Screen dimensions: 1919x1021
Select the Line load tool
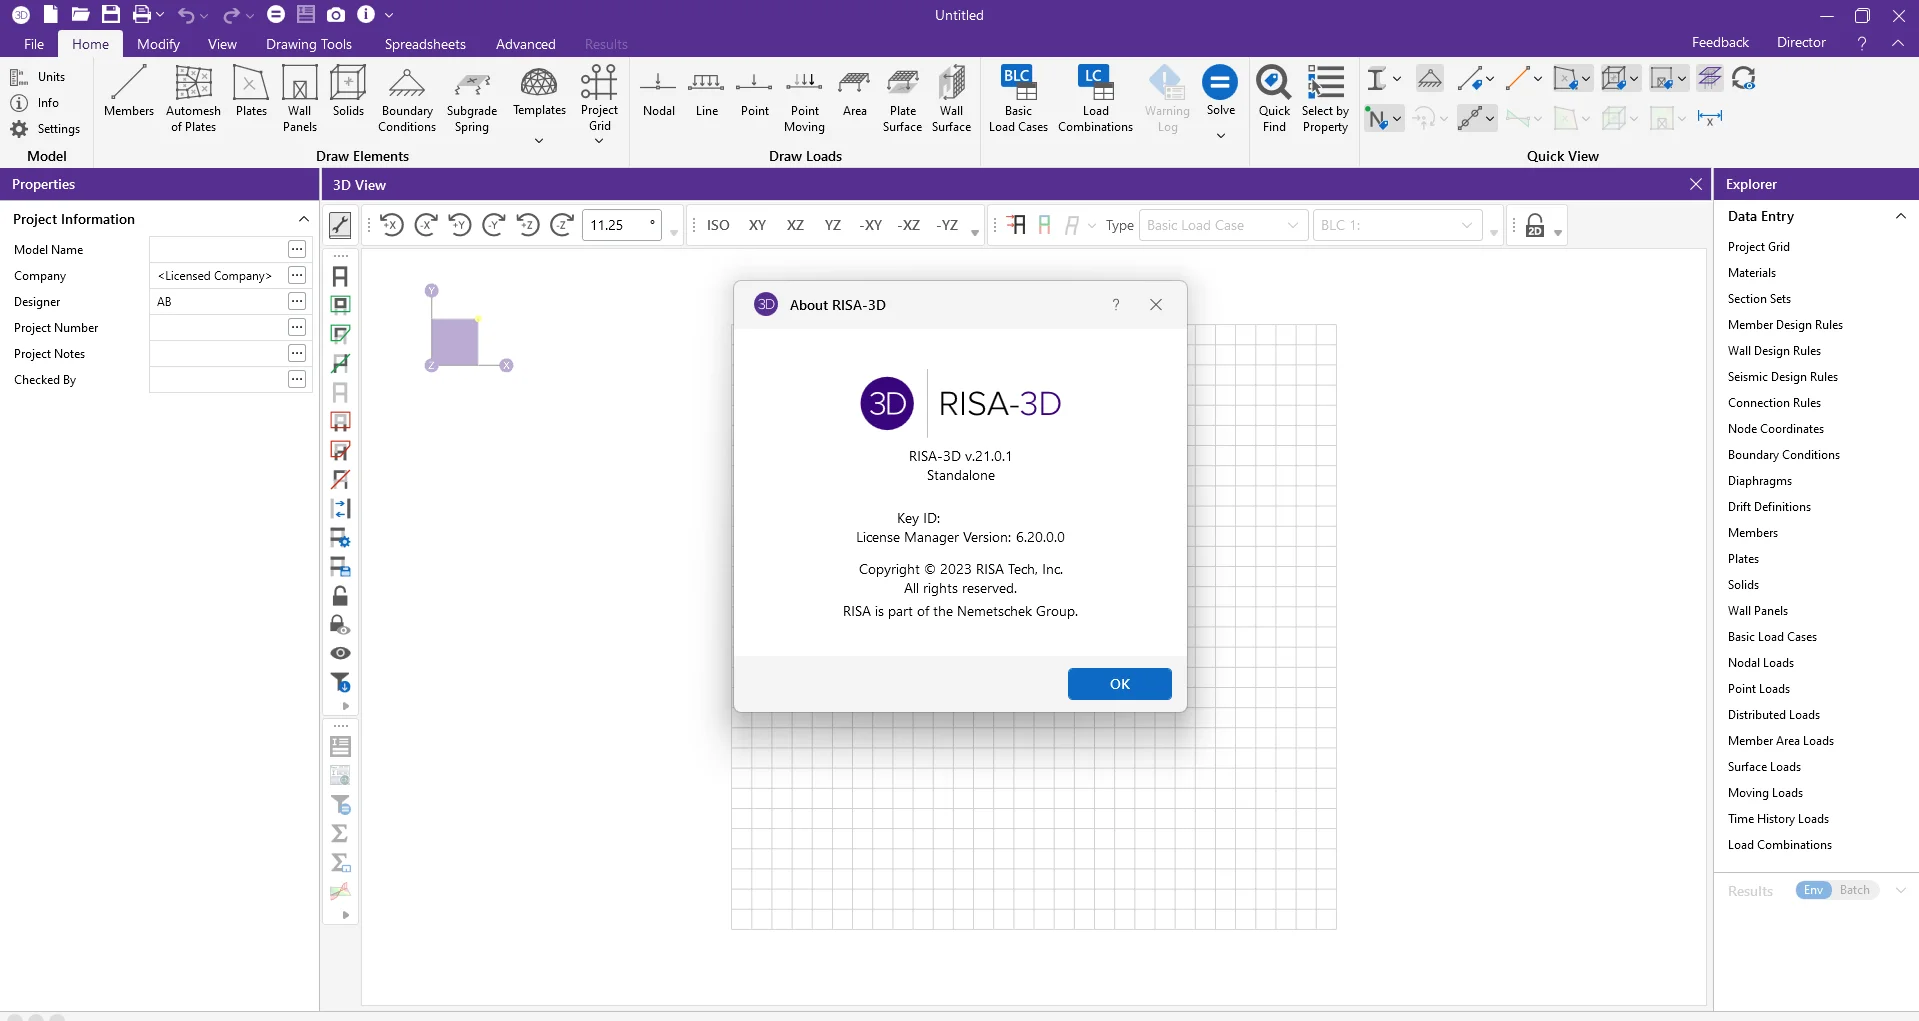(707, 92)
